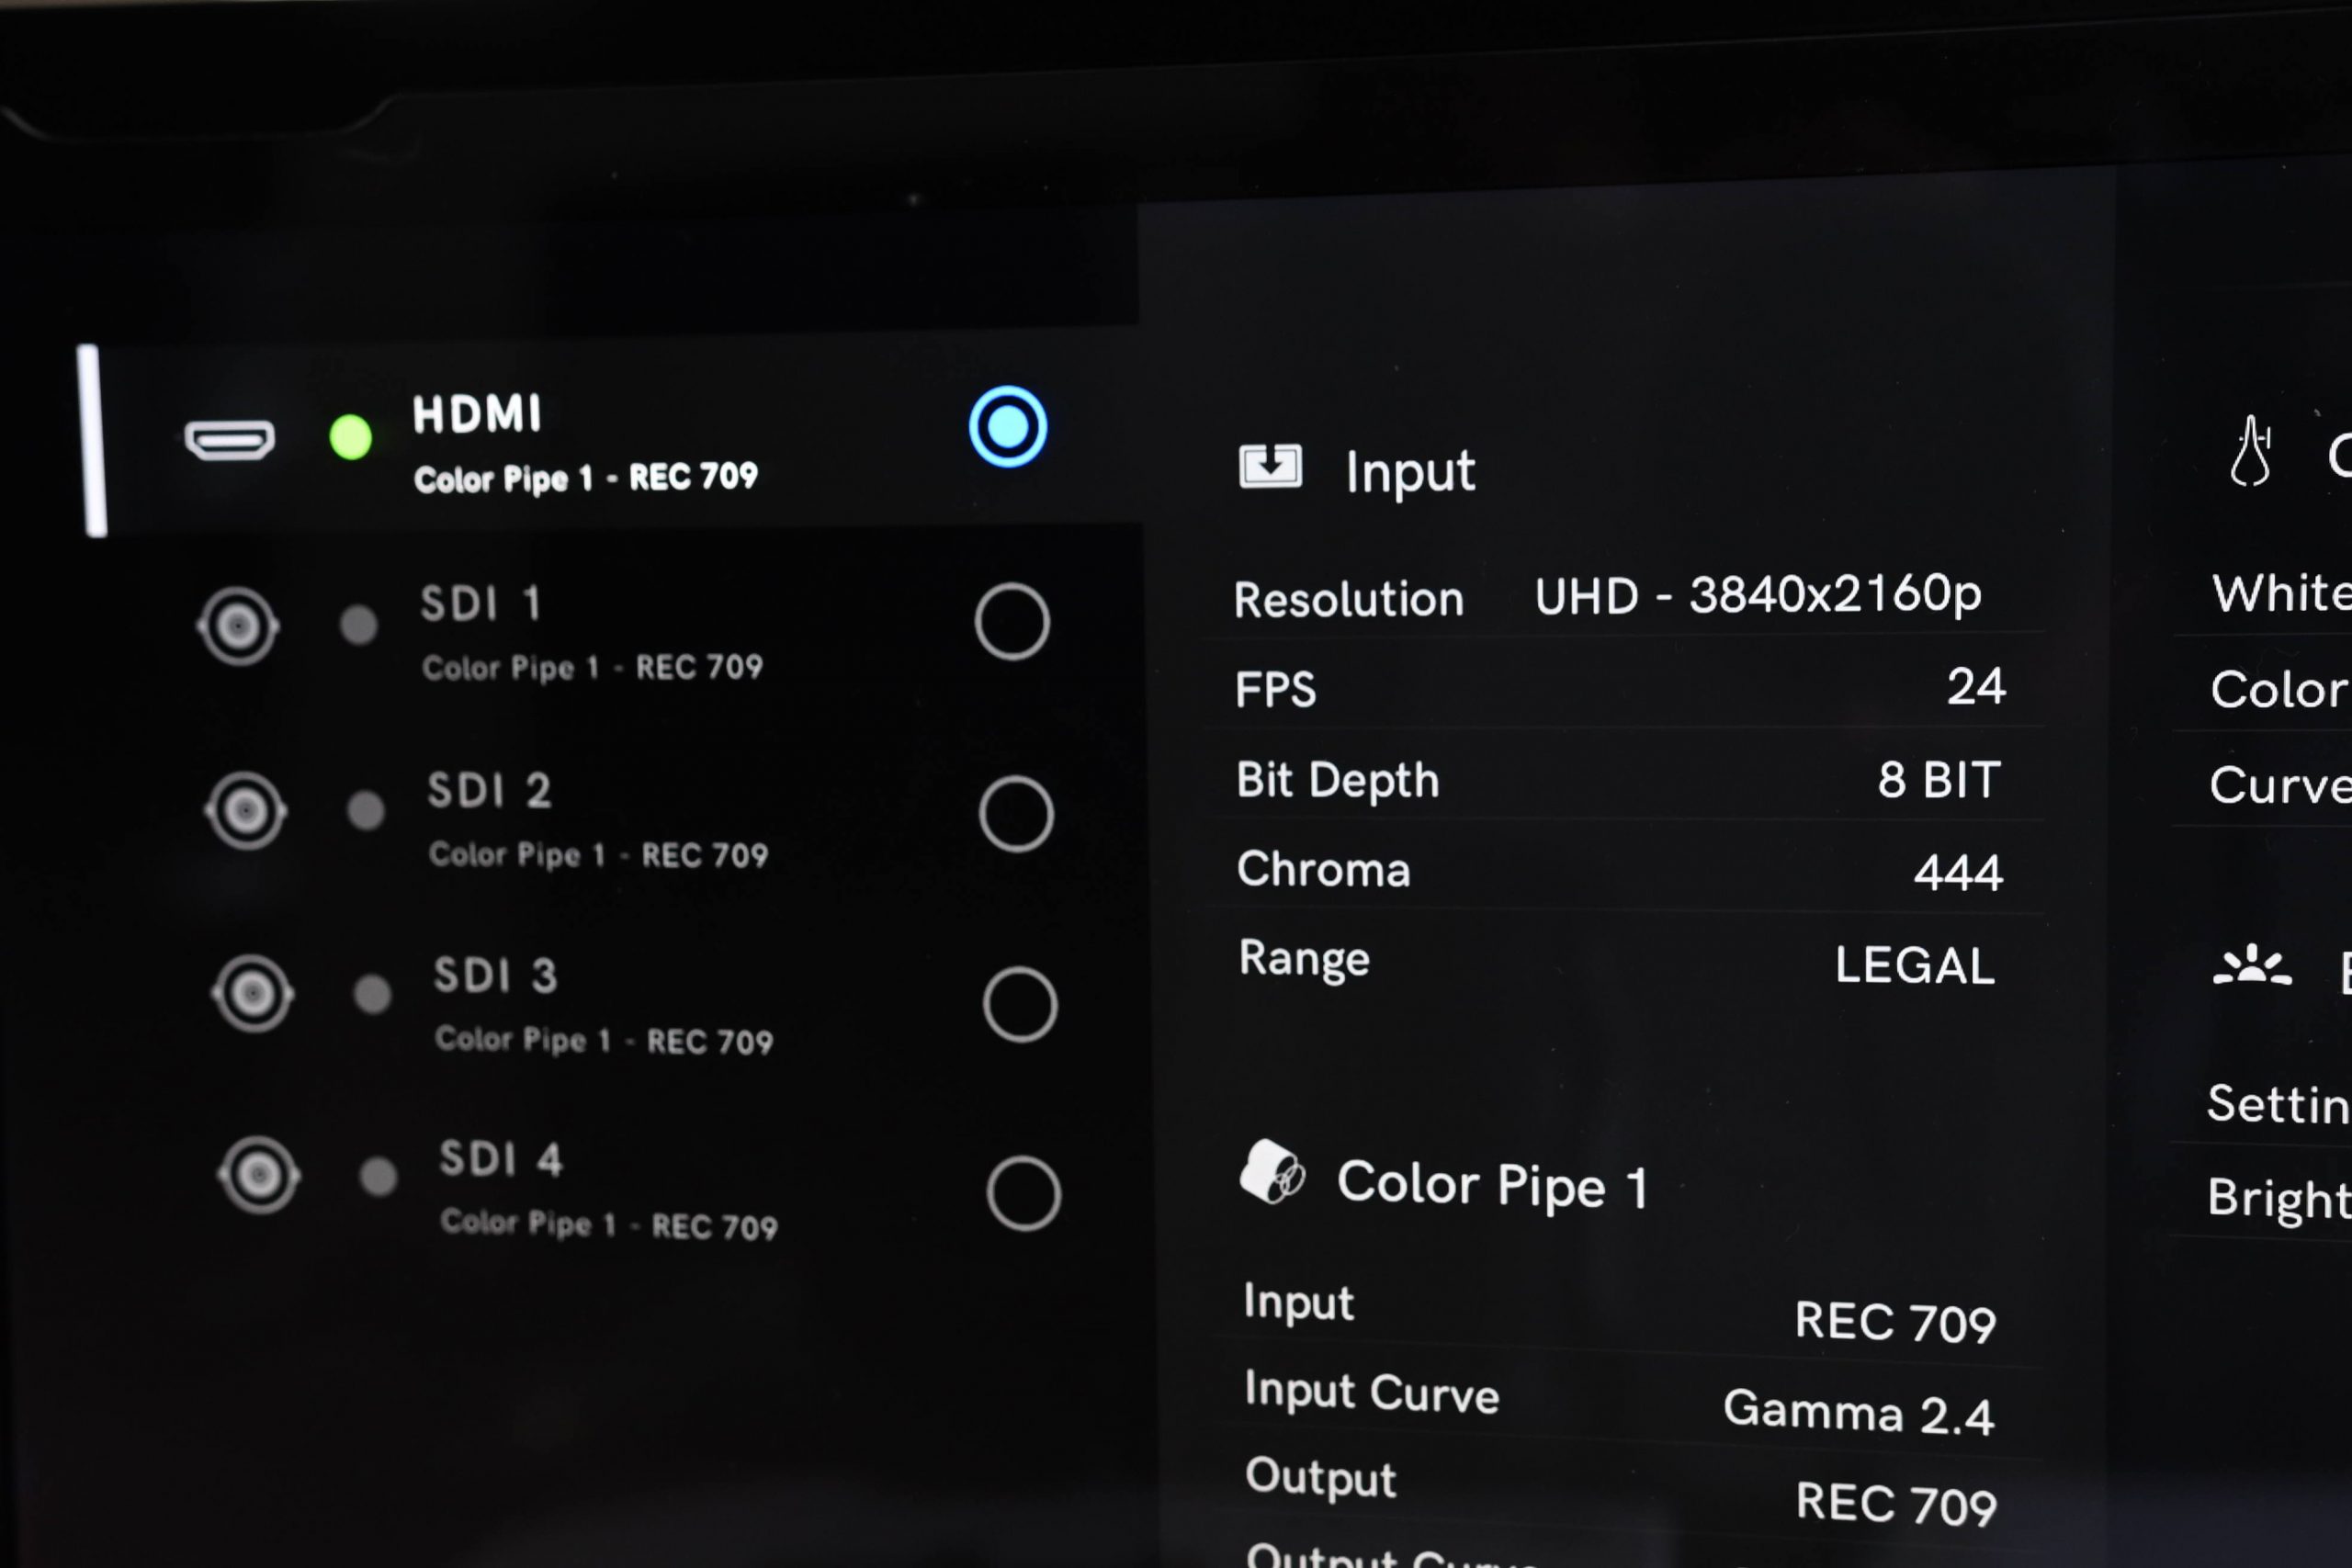
Task: Click the Color Pipe 1 section icon
Action: (1273, 1171)
